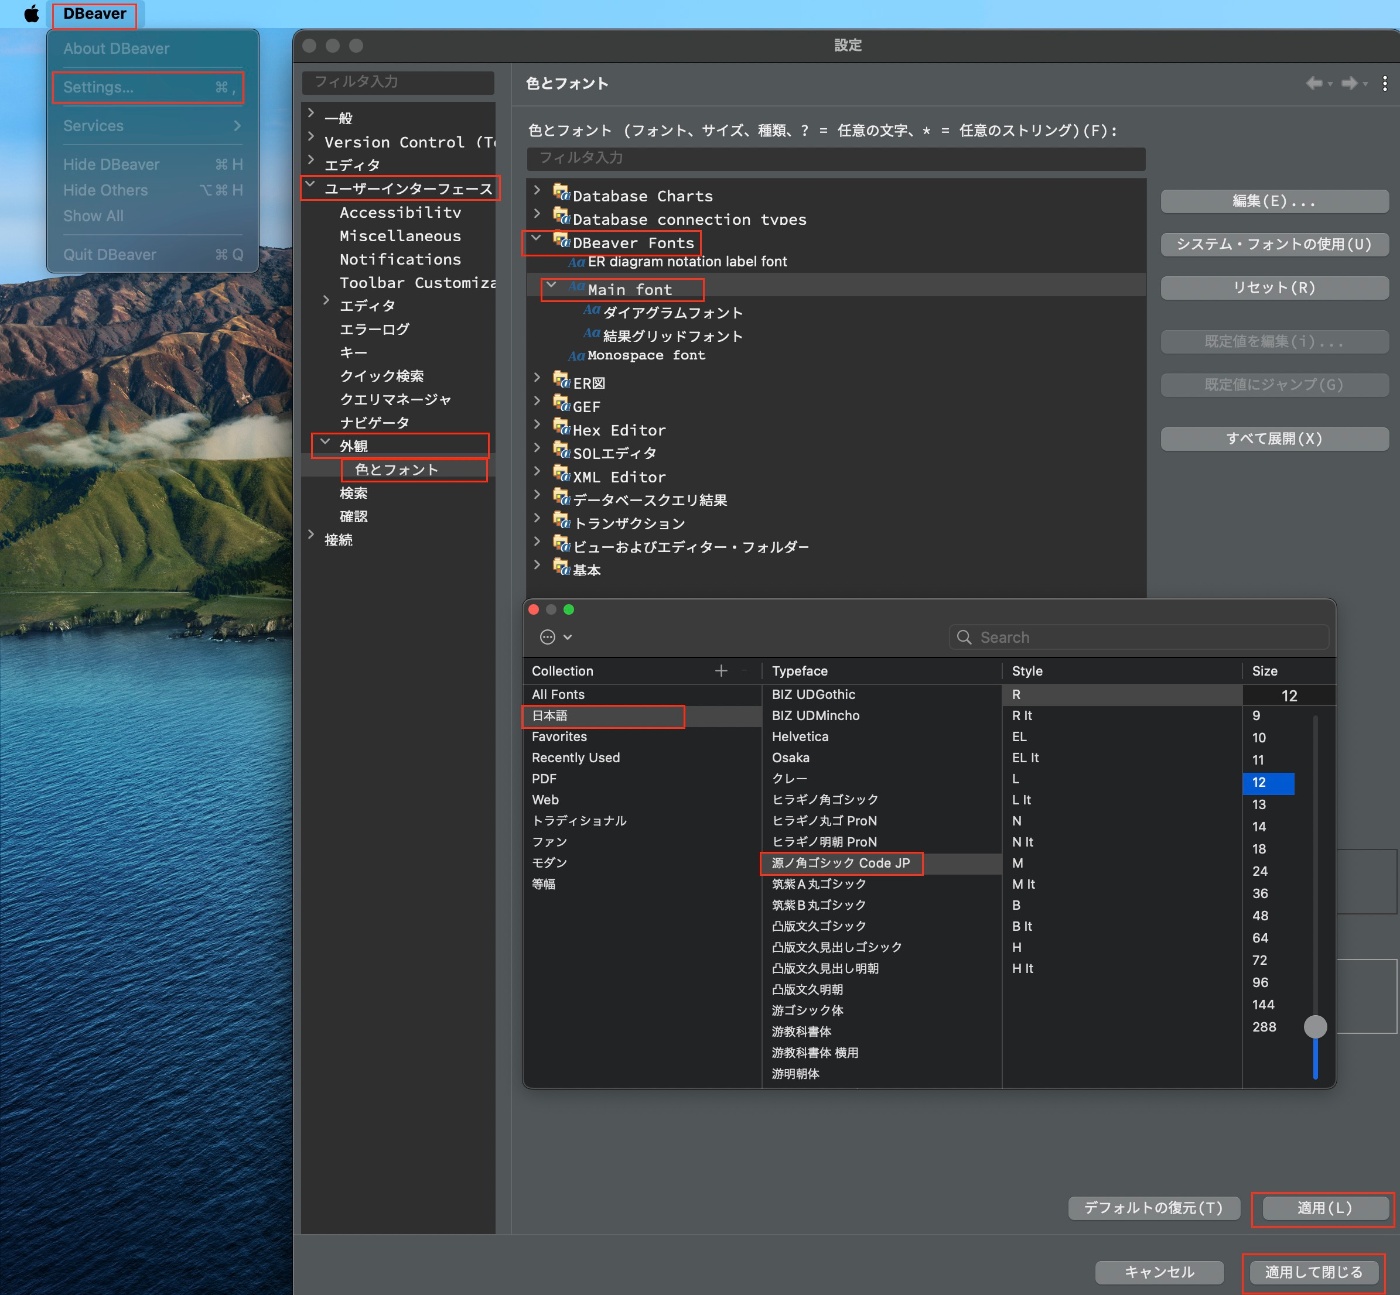The width and height of the screenshot is (1400, 1295).
Task: Click the settings tree filter field
Action: click(398, 82)
